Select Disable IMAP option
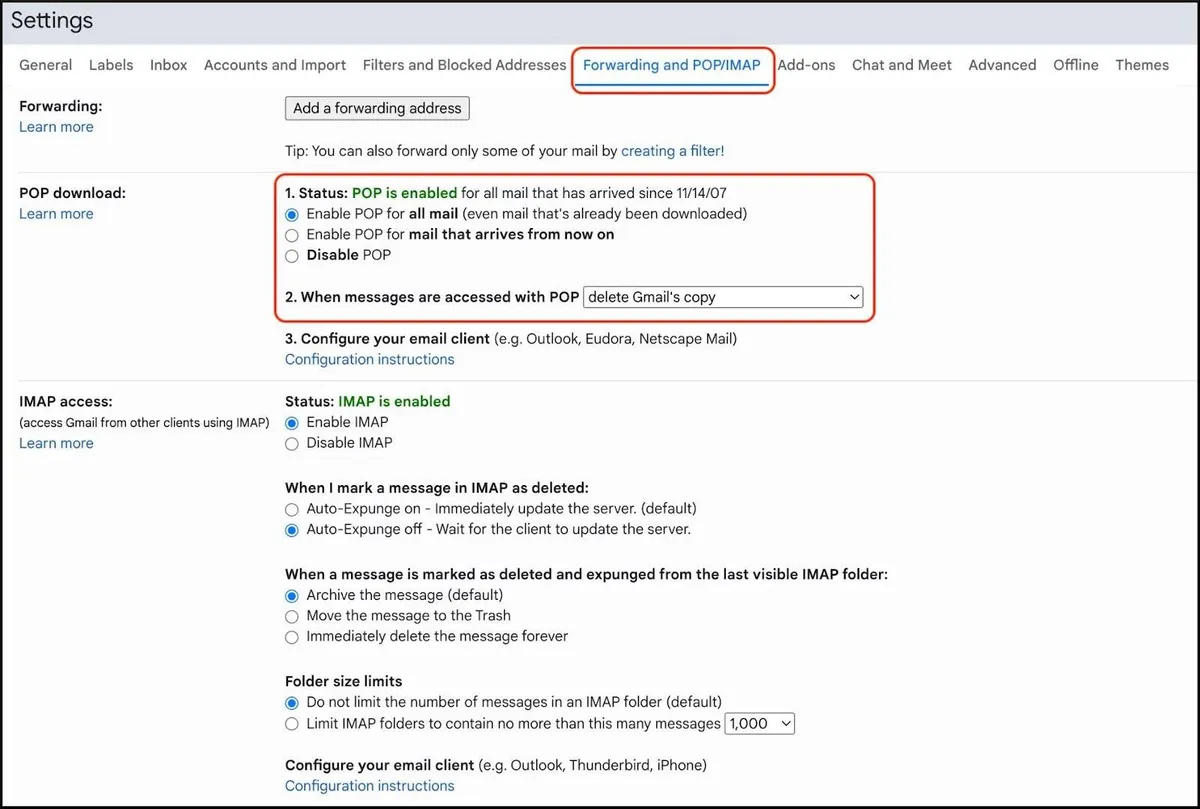This screenshot has height=809, width=1200. pos(291,443)
